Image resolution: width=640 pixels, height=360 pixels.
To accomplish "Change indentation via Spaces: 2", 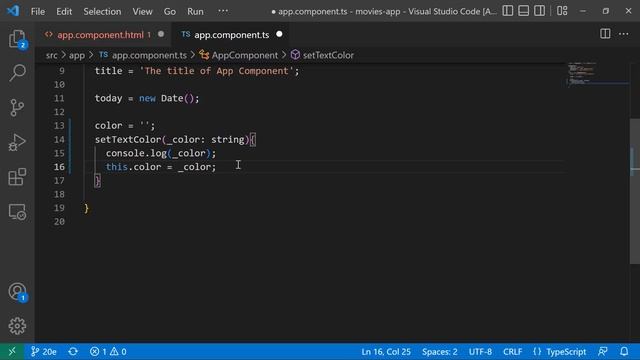I will click(x=440, y=351).
